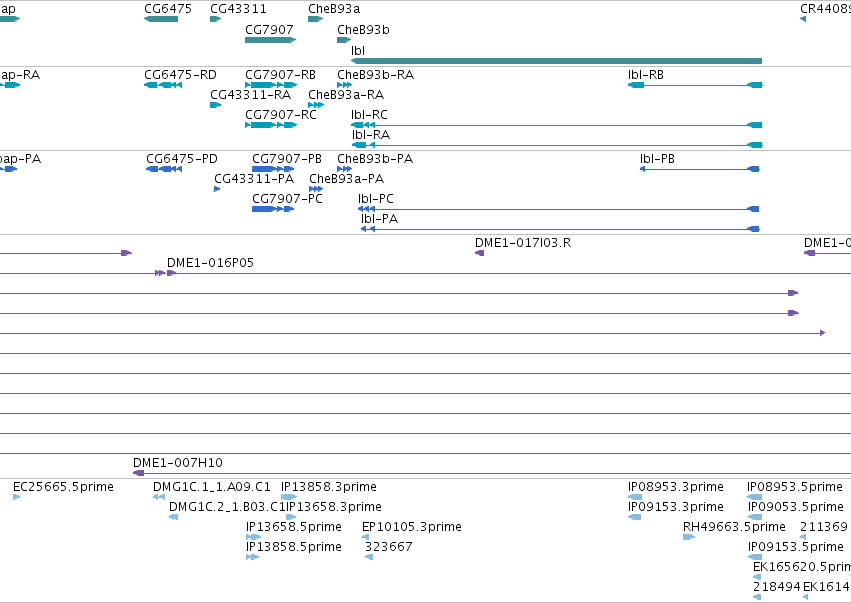Viewport: 851px width, 603px height.
Task: Click the lbl-RB transcript glyph line
Action: click(695, 85)
